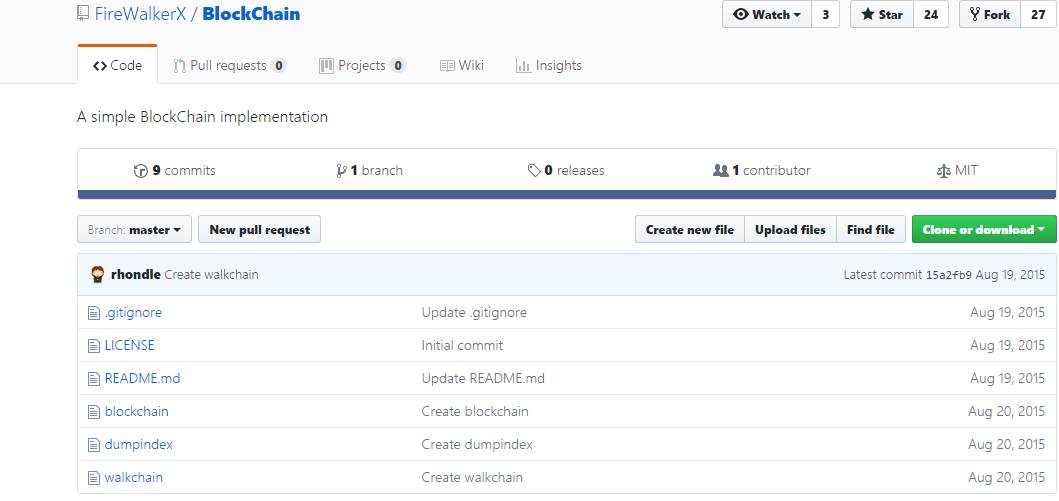Click the Projects board icon
Image resolution: width=1059 pixels, height=501 pixels.
(326, 65)
